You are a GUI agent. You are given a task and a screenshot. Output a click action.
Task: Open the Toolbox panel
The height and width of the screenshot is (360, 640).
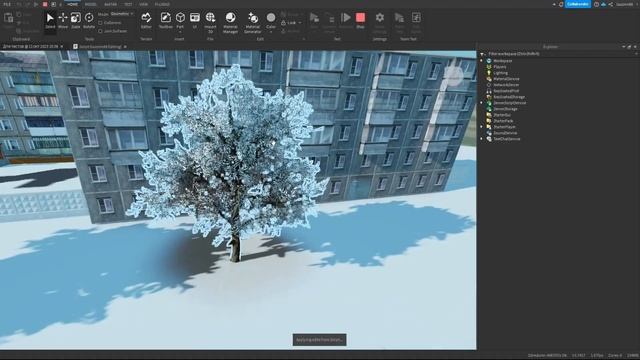click(x=165, y=20)
